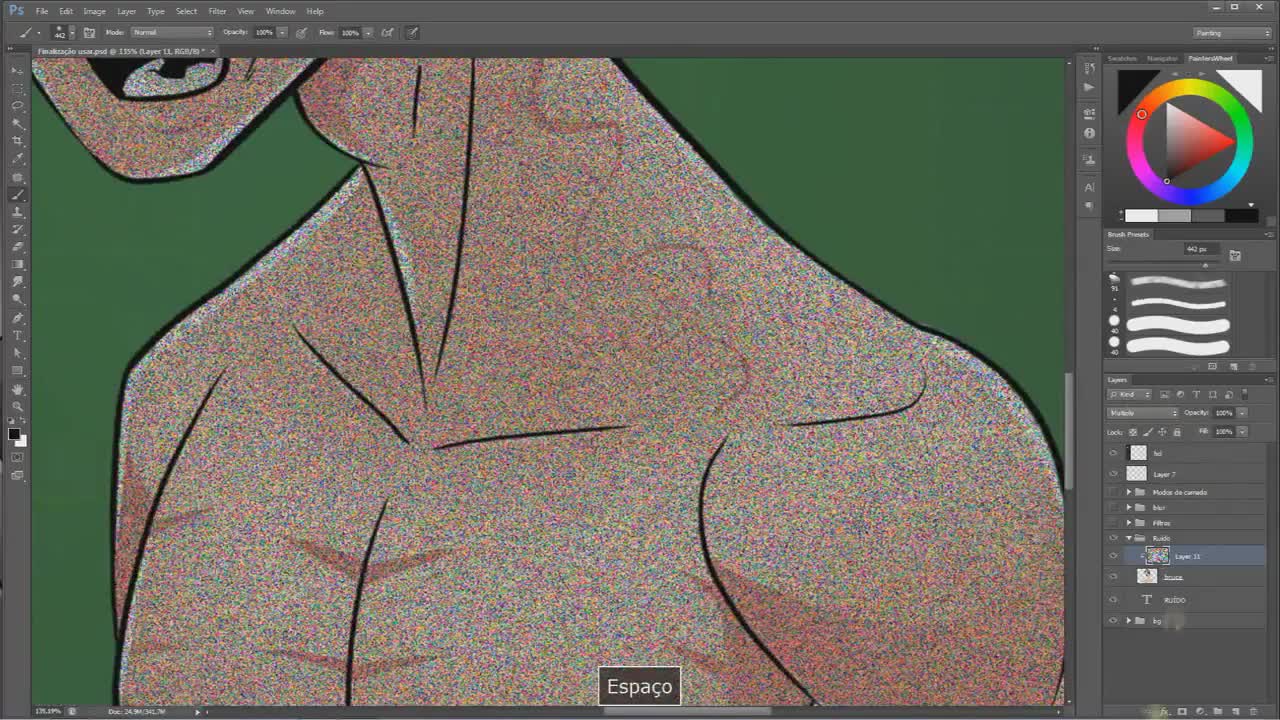This screenshot has width=1280, height=720.
Task: Select the Dodge tool
Action: [x=18, y=299]
